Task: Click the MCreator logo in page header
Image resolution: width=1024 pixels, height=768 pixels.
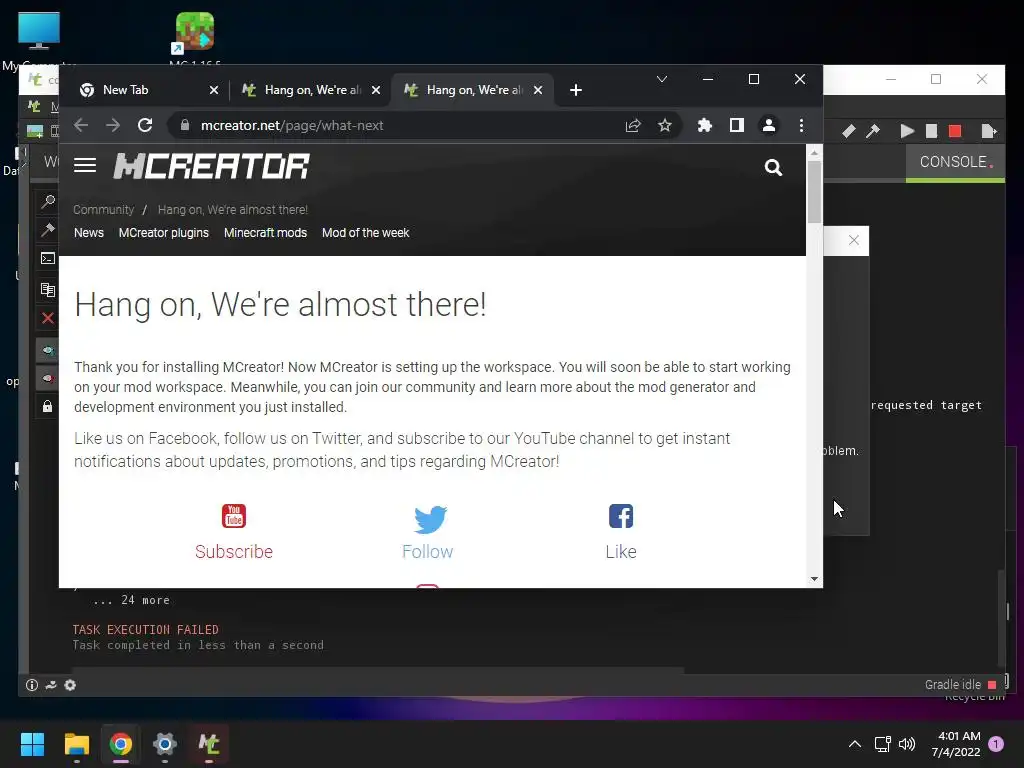Action: click(212, 166)
